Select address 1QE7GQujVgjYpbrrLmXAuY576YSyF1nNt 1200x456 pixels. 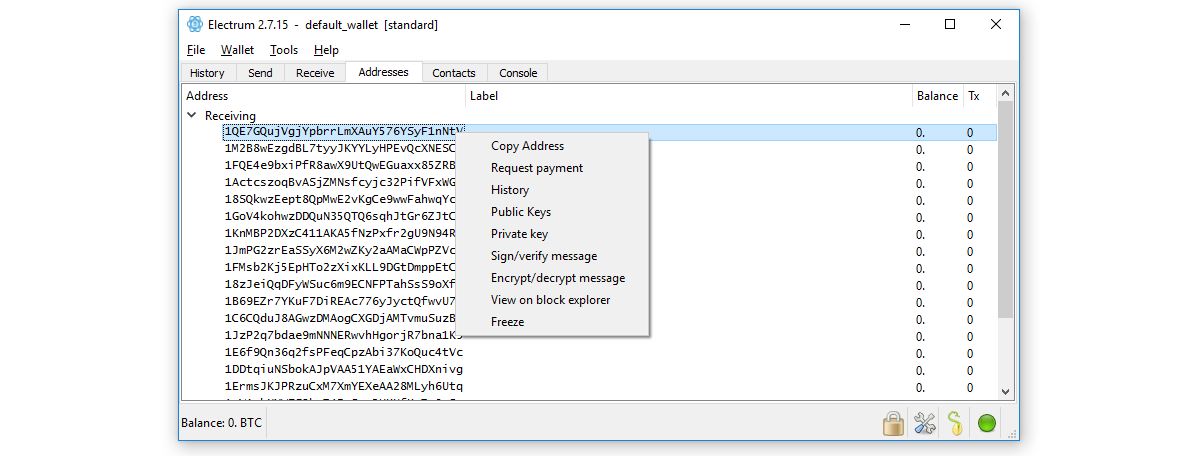click(344, 132)
